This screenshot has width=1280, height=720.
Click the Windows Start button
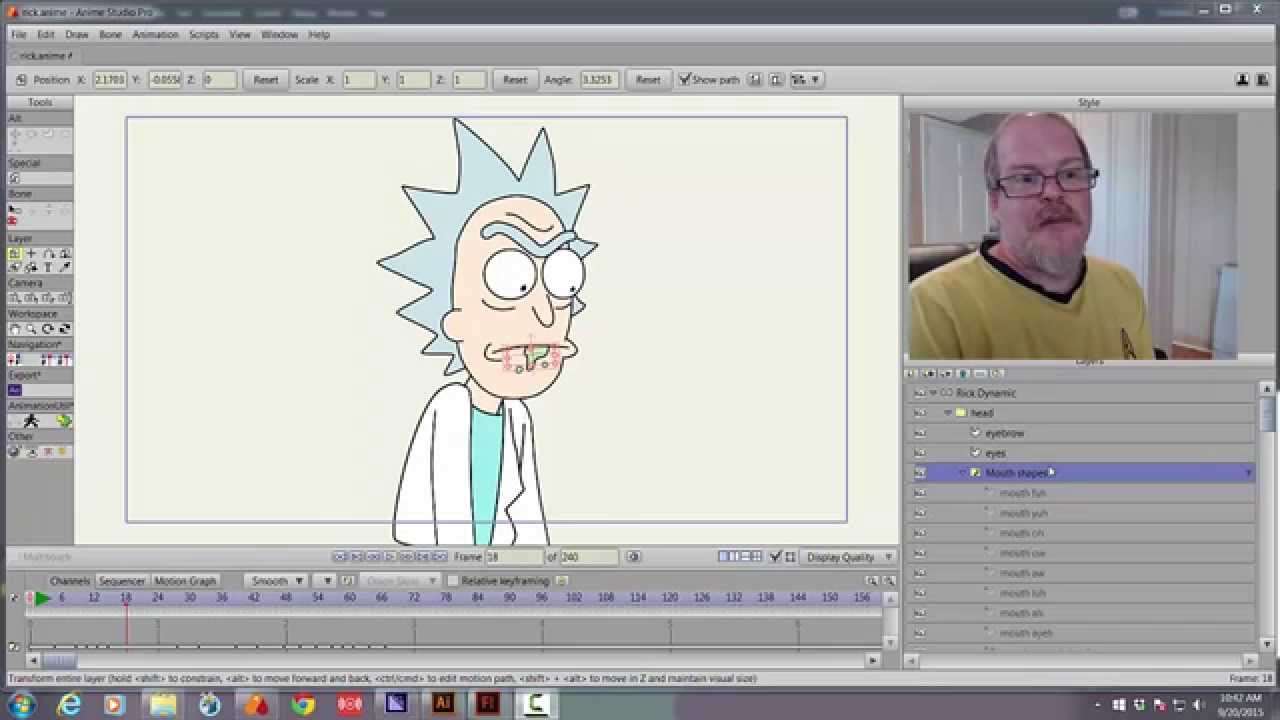21,704
